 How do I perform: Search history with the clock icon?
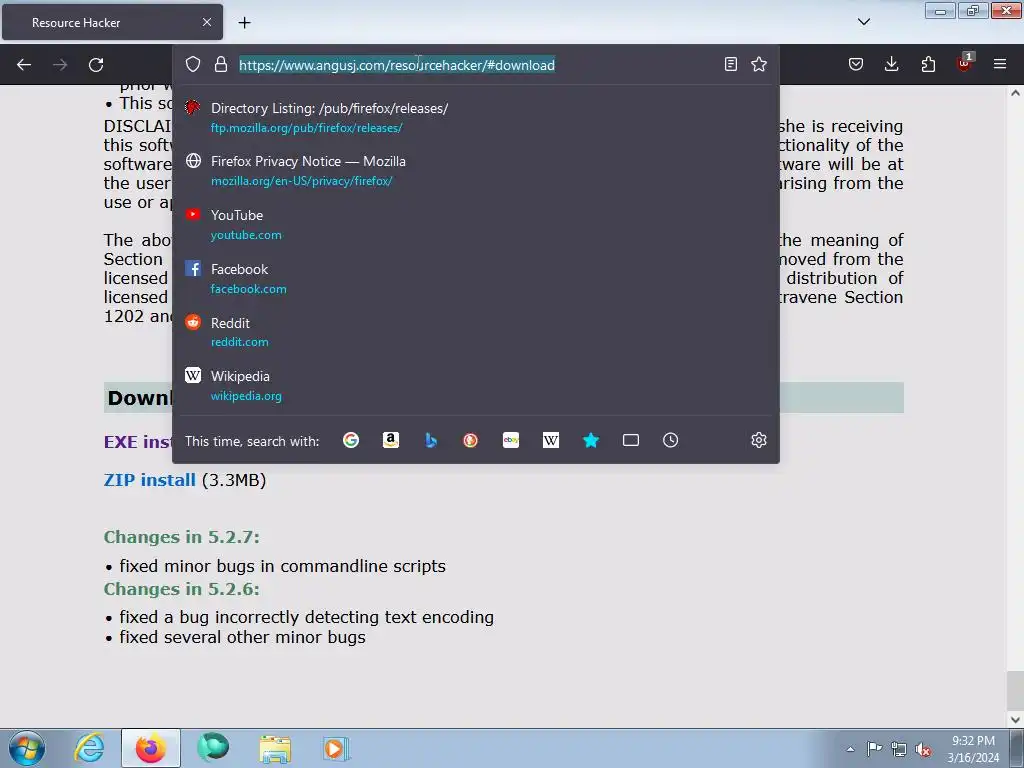coord(671,440)
